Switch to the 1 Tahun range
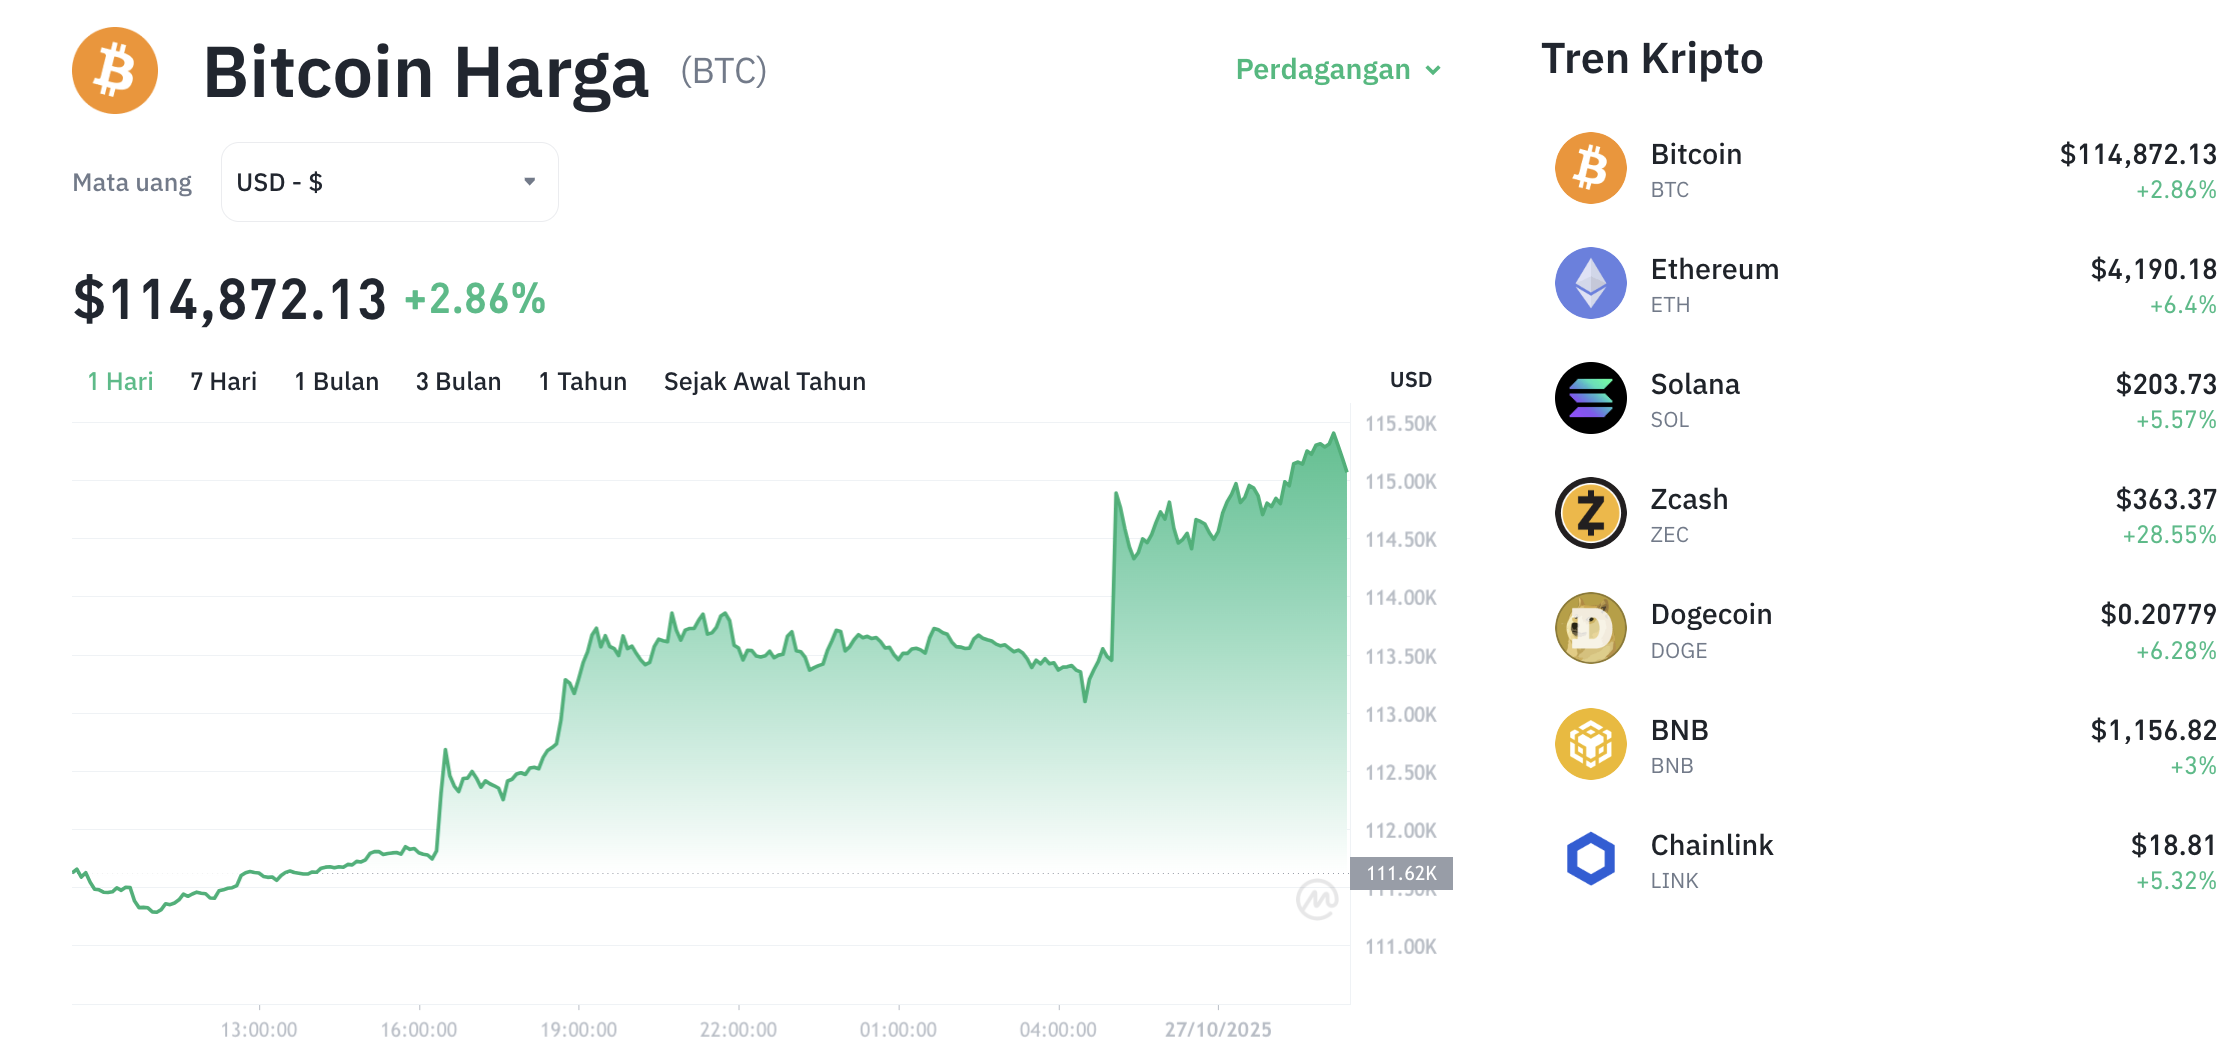Viewport: 2234px width, 1044px height. tap(582, 381)
